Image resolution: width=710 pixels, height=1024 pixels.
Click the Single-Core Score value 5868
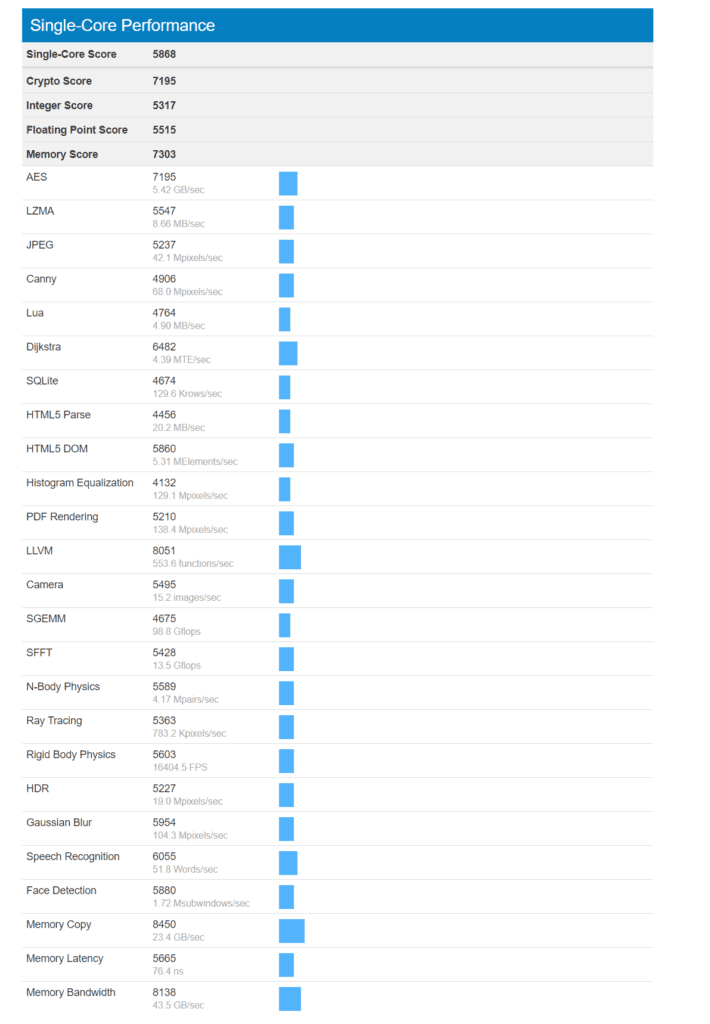(164, 54)
